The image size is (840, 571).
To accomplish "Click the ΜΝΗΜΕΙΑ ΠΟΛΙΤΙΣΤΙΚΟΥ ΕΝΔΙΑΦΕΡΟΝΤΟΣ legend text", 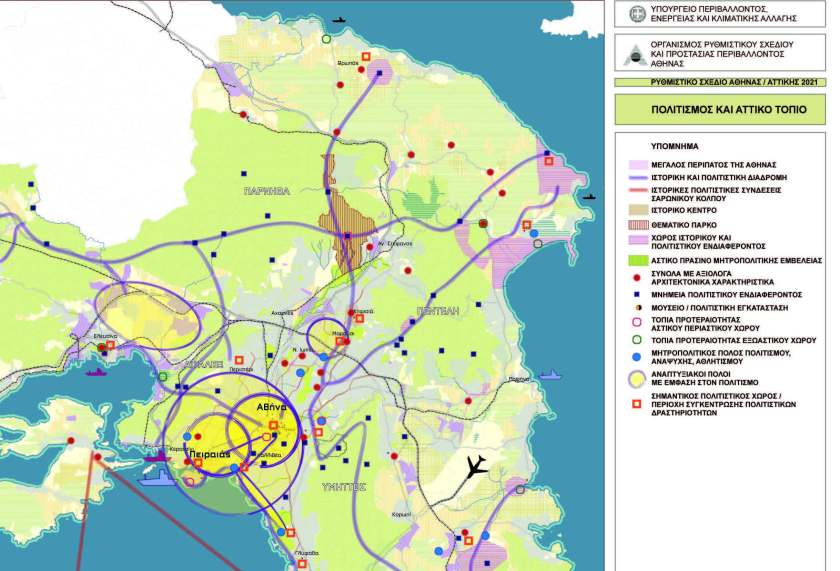I will 726,295.
